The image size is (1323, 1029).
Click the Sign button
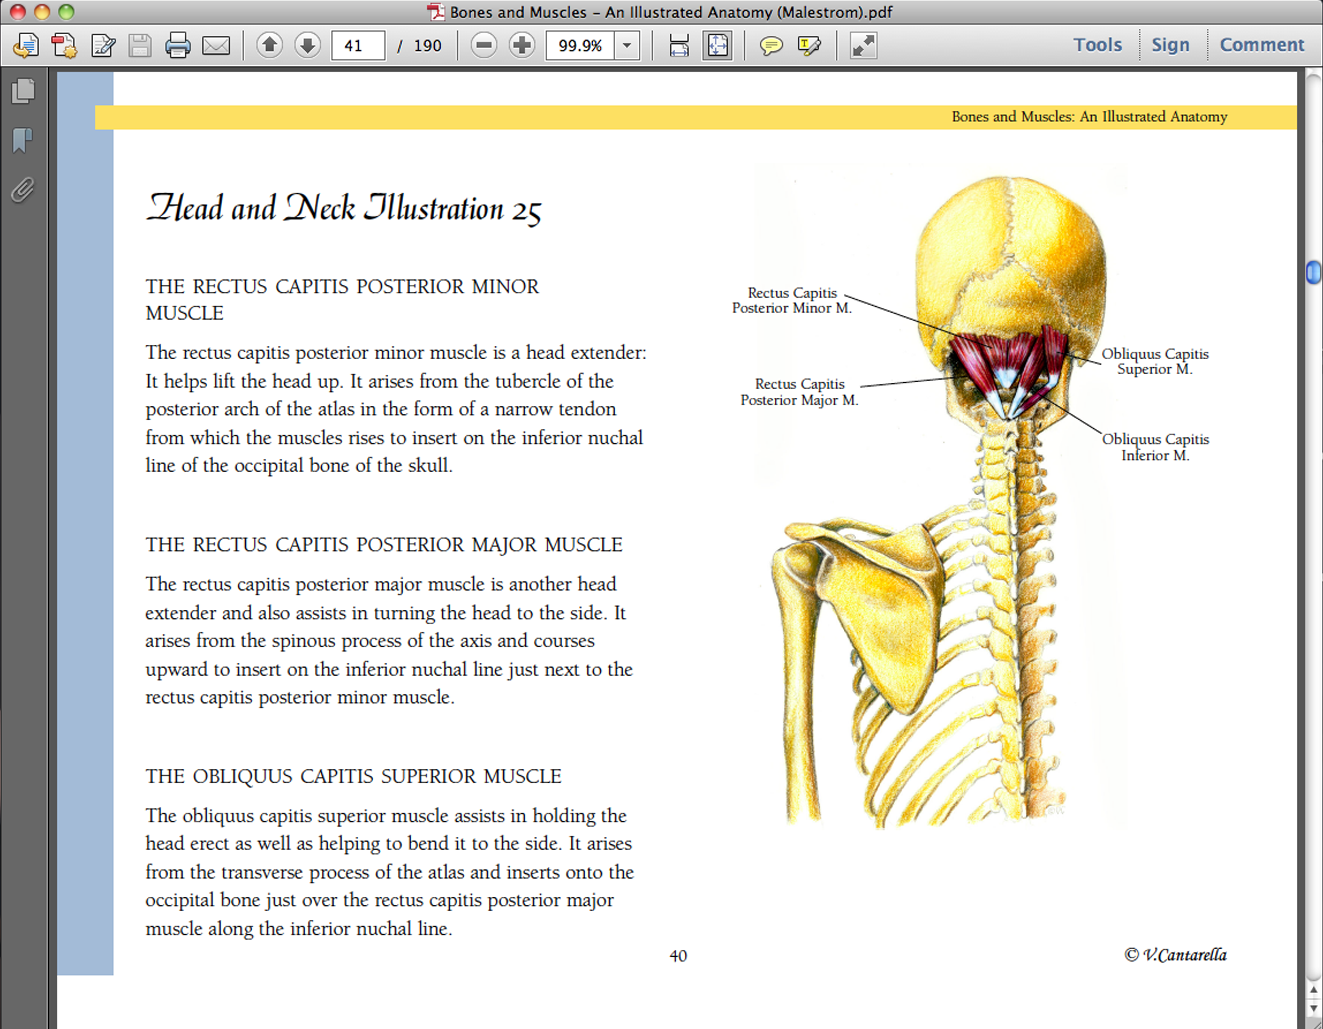click(1170, 45)
